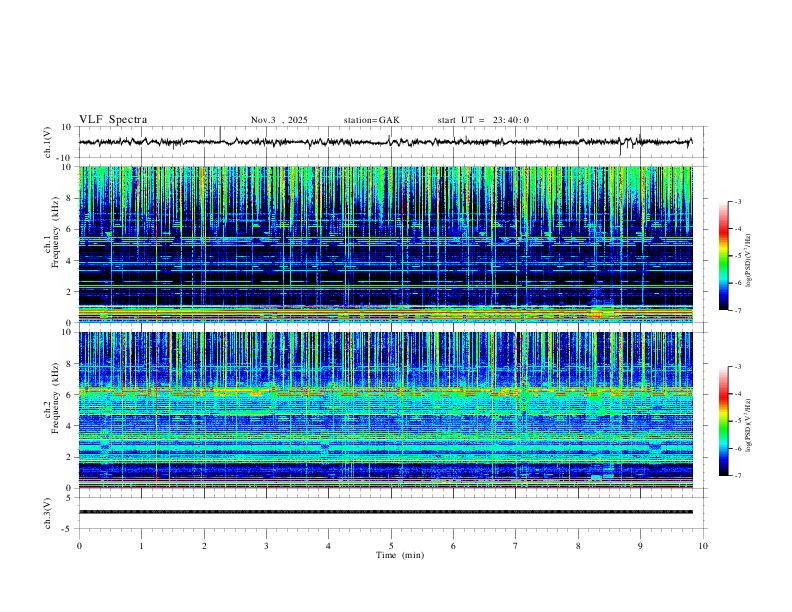Click the ch.1 color bar log(PSD) label
This screenshot has height=612, width=792.
749,261
